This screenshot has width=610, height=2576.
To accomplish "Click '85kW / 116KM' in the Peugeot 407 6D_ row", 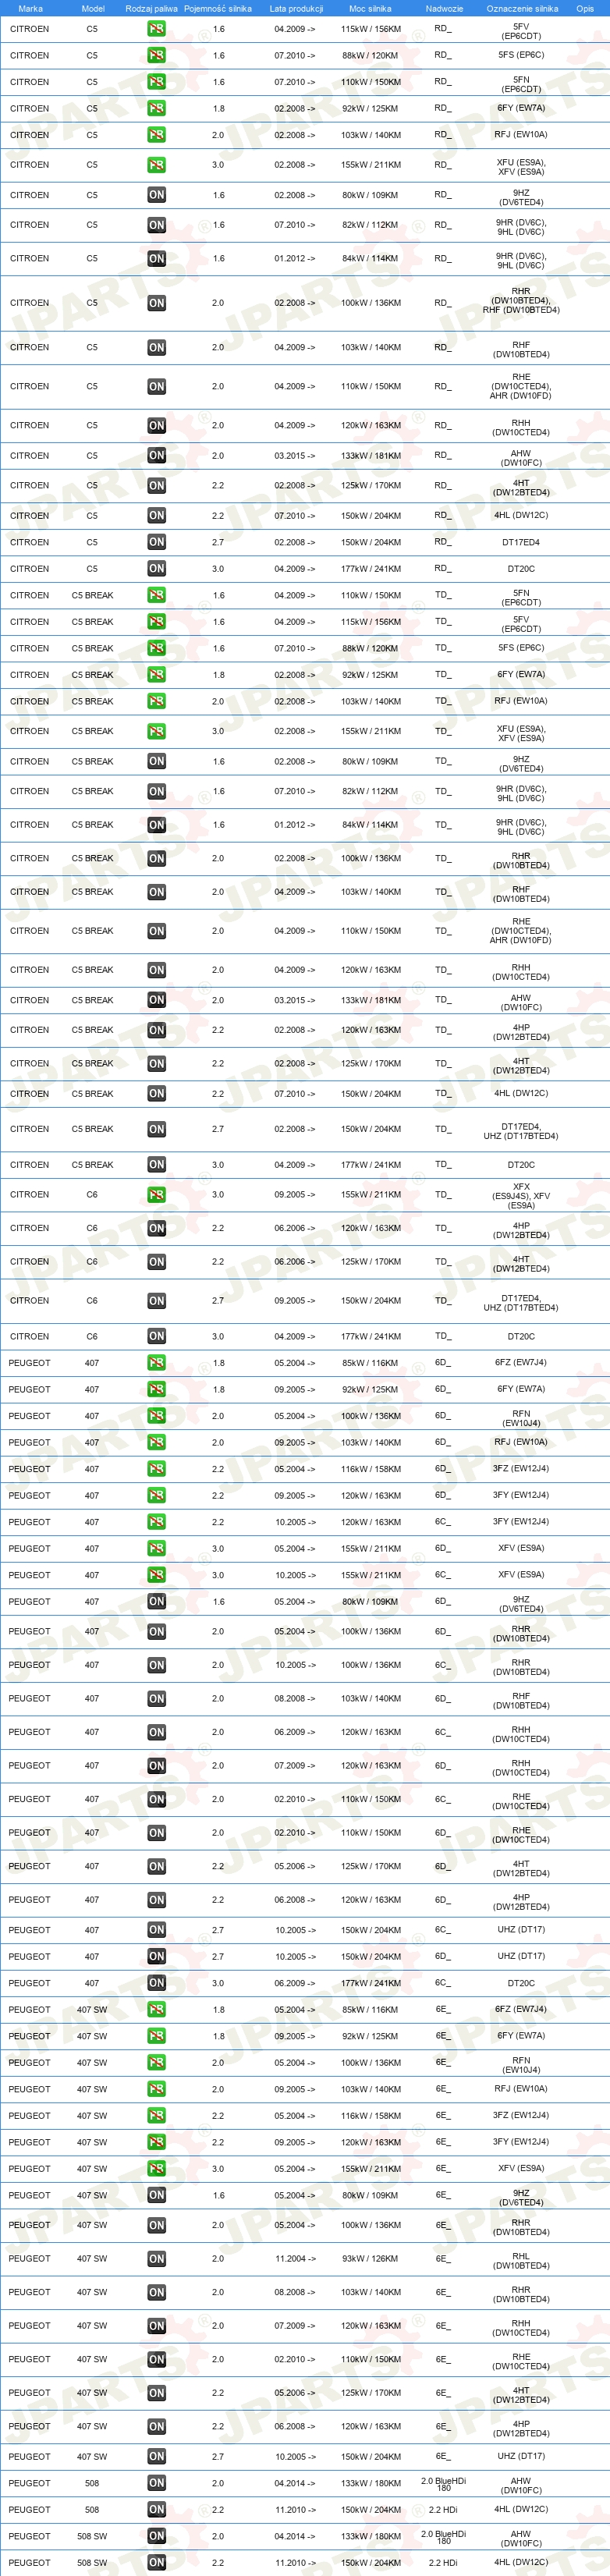I will click(x=371, y=1363).
